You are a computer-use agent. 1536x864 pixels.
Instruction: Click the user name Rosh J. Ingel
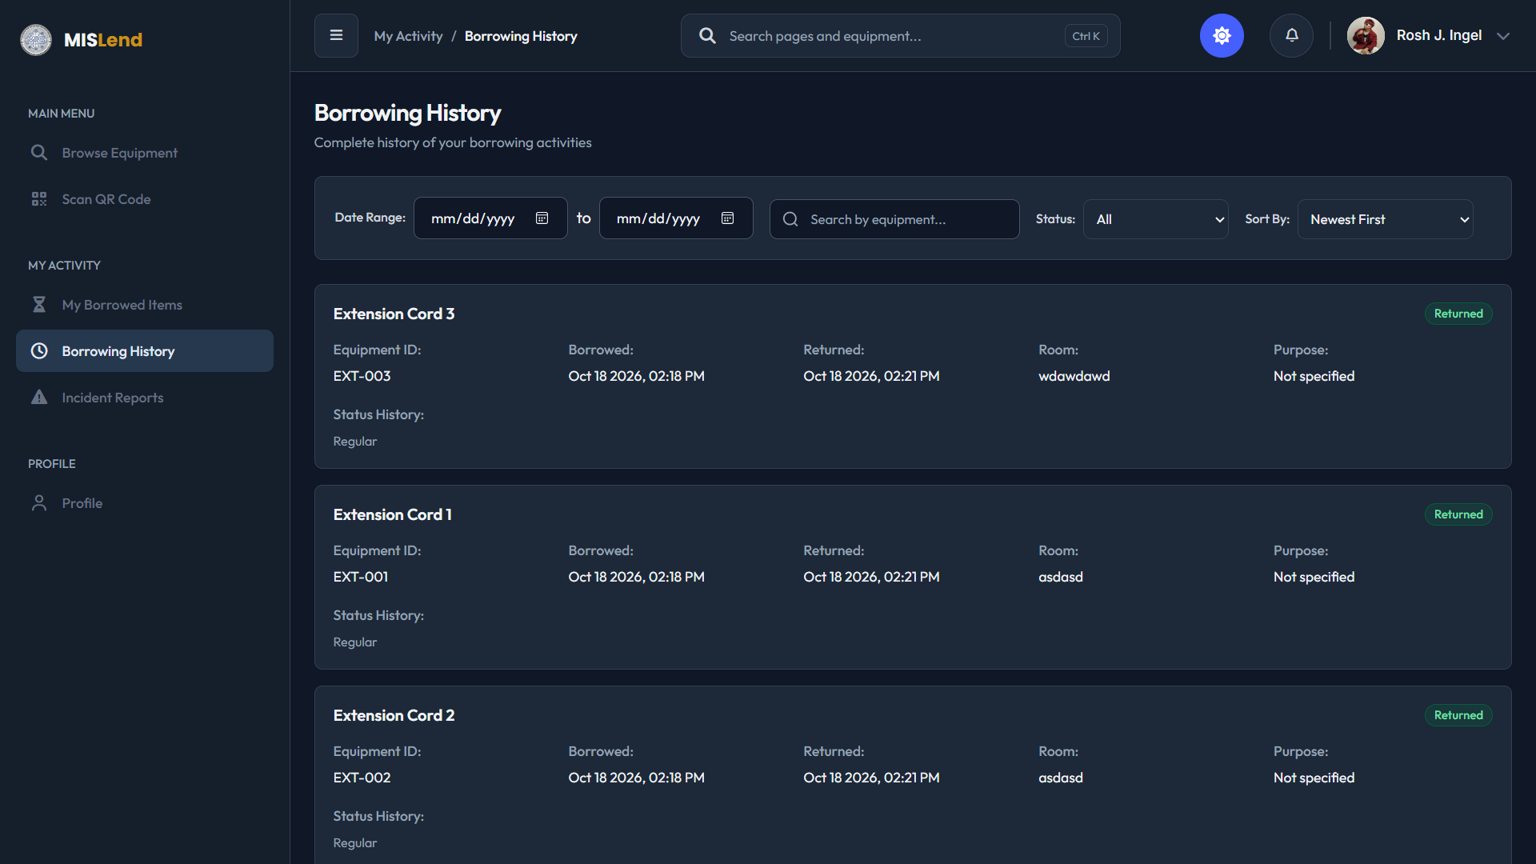click(1439, 35)
